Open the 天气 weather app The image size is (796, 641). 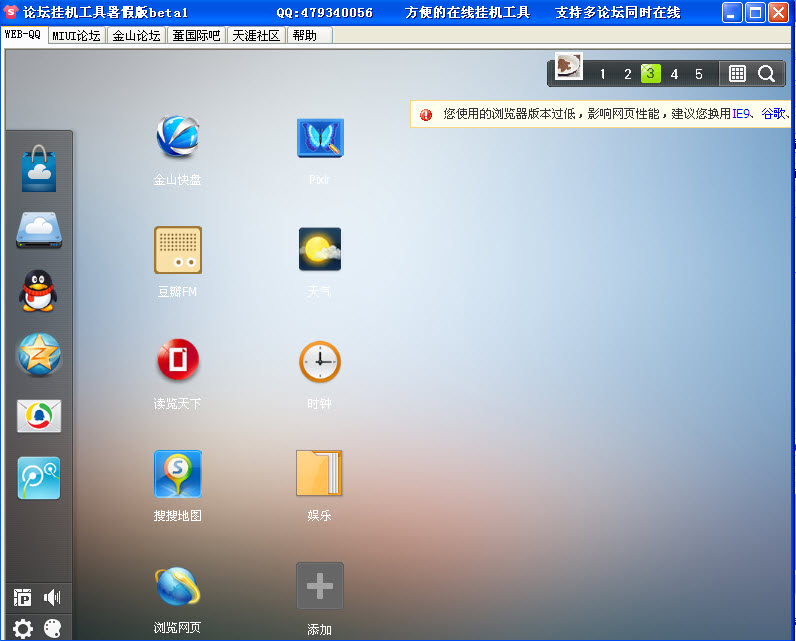pos(320,249)
